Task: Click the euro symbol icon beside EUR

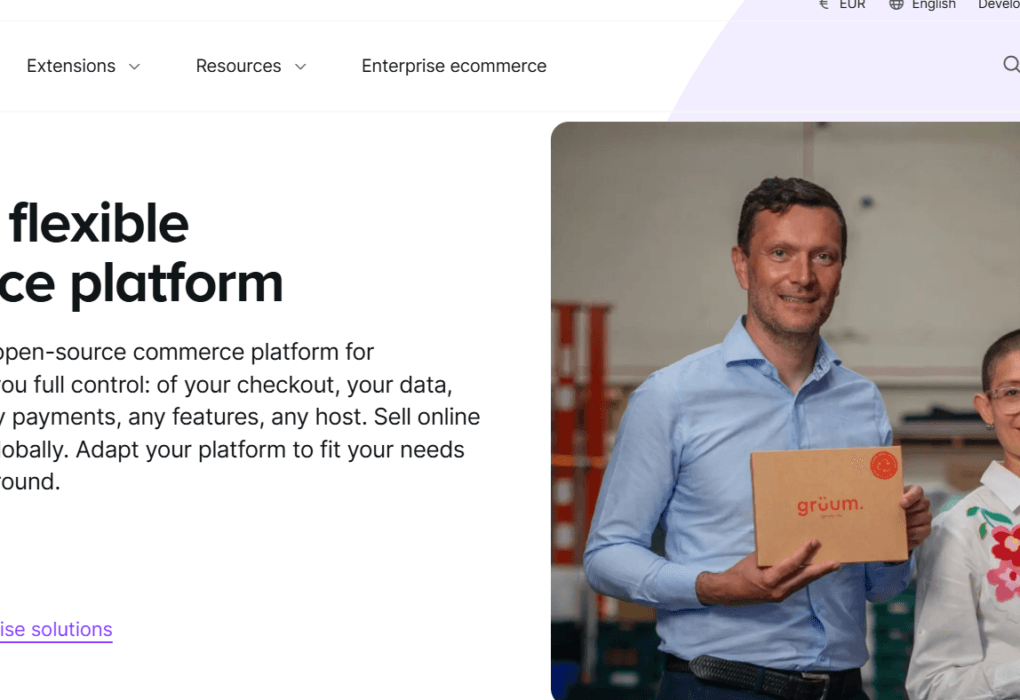Action: 823,5
